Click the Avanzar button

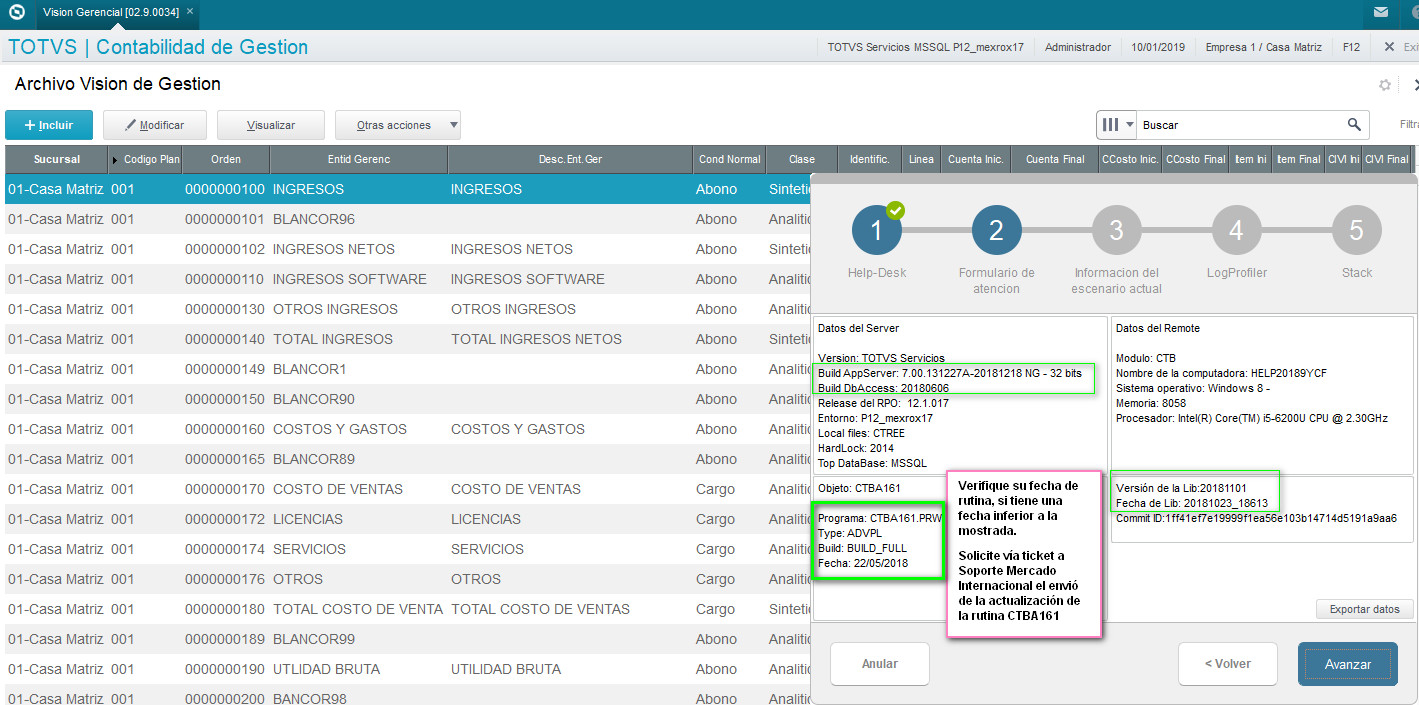coord(1348,664)
